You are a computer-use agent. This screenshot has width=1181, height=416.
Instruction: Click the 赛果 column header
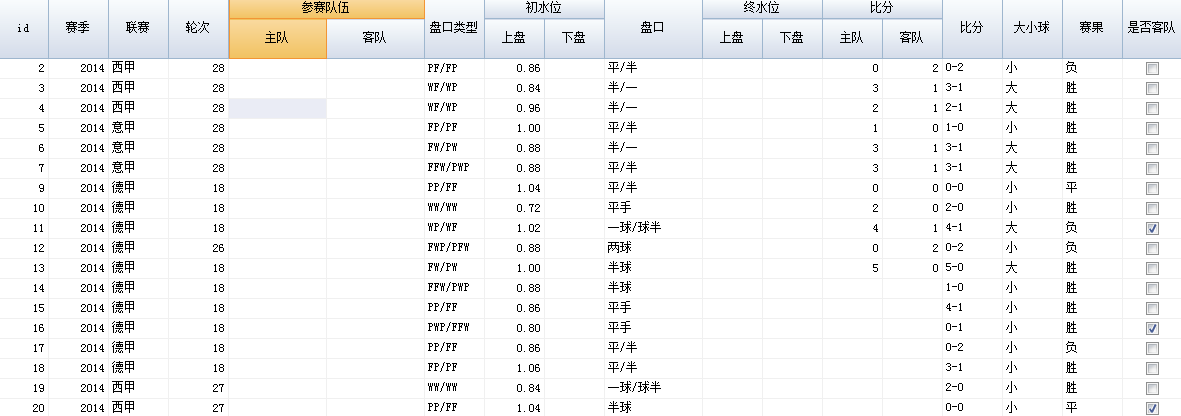tap(1092, 29)
